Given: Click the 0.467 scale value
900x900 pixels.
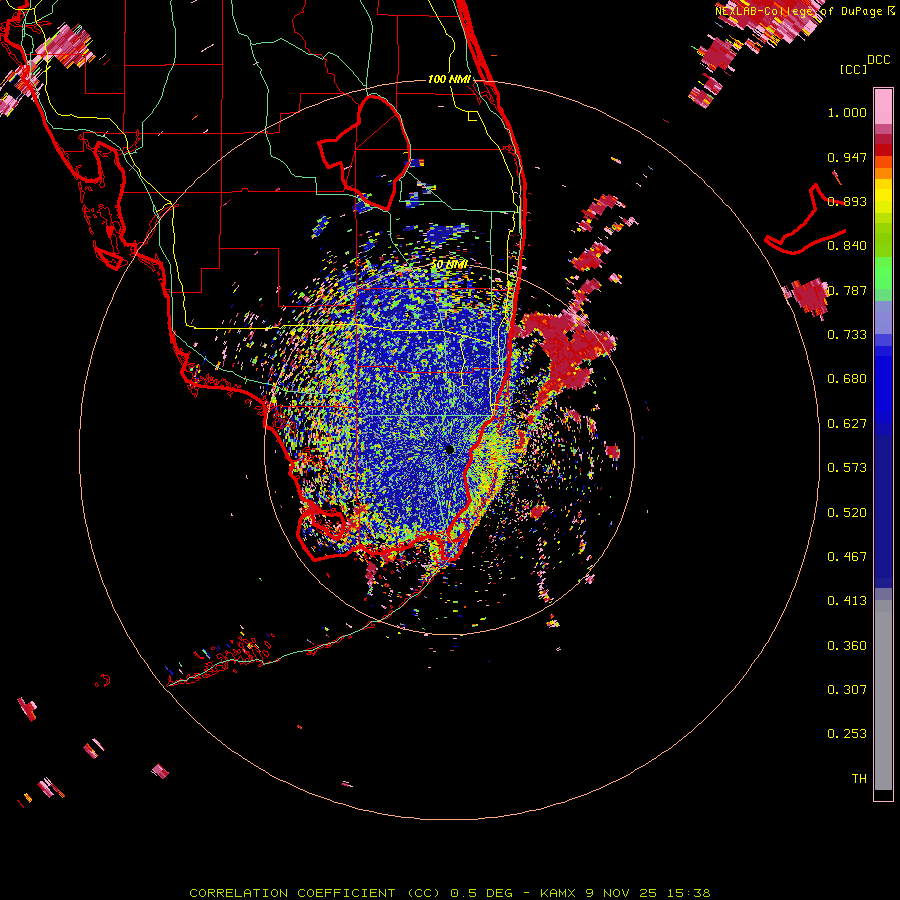Looking at the screenshot, I should click(847, 557).
